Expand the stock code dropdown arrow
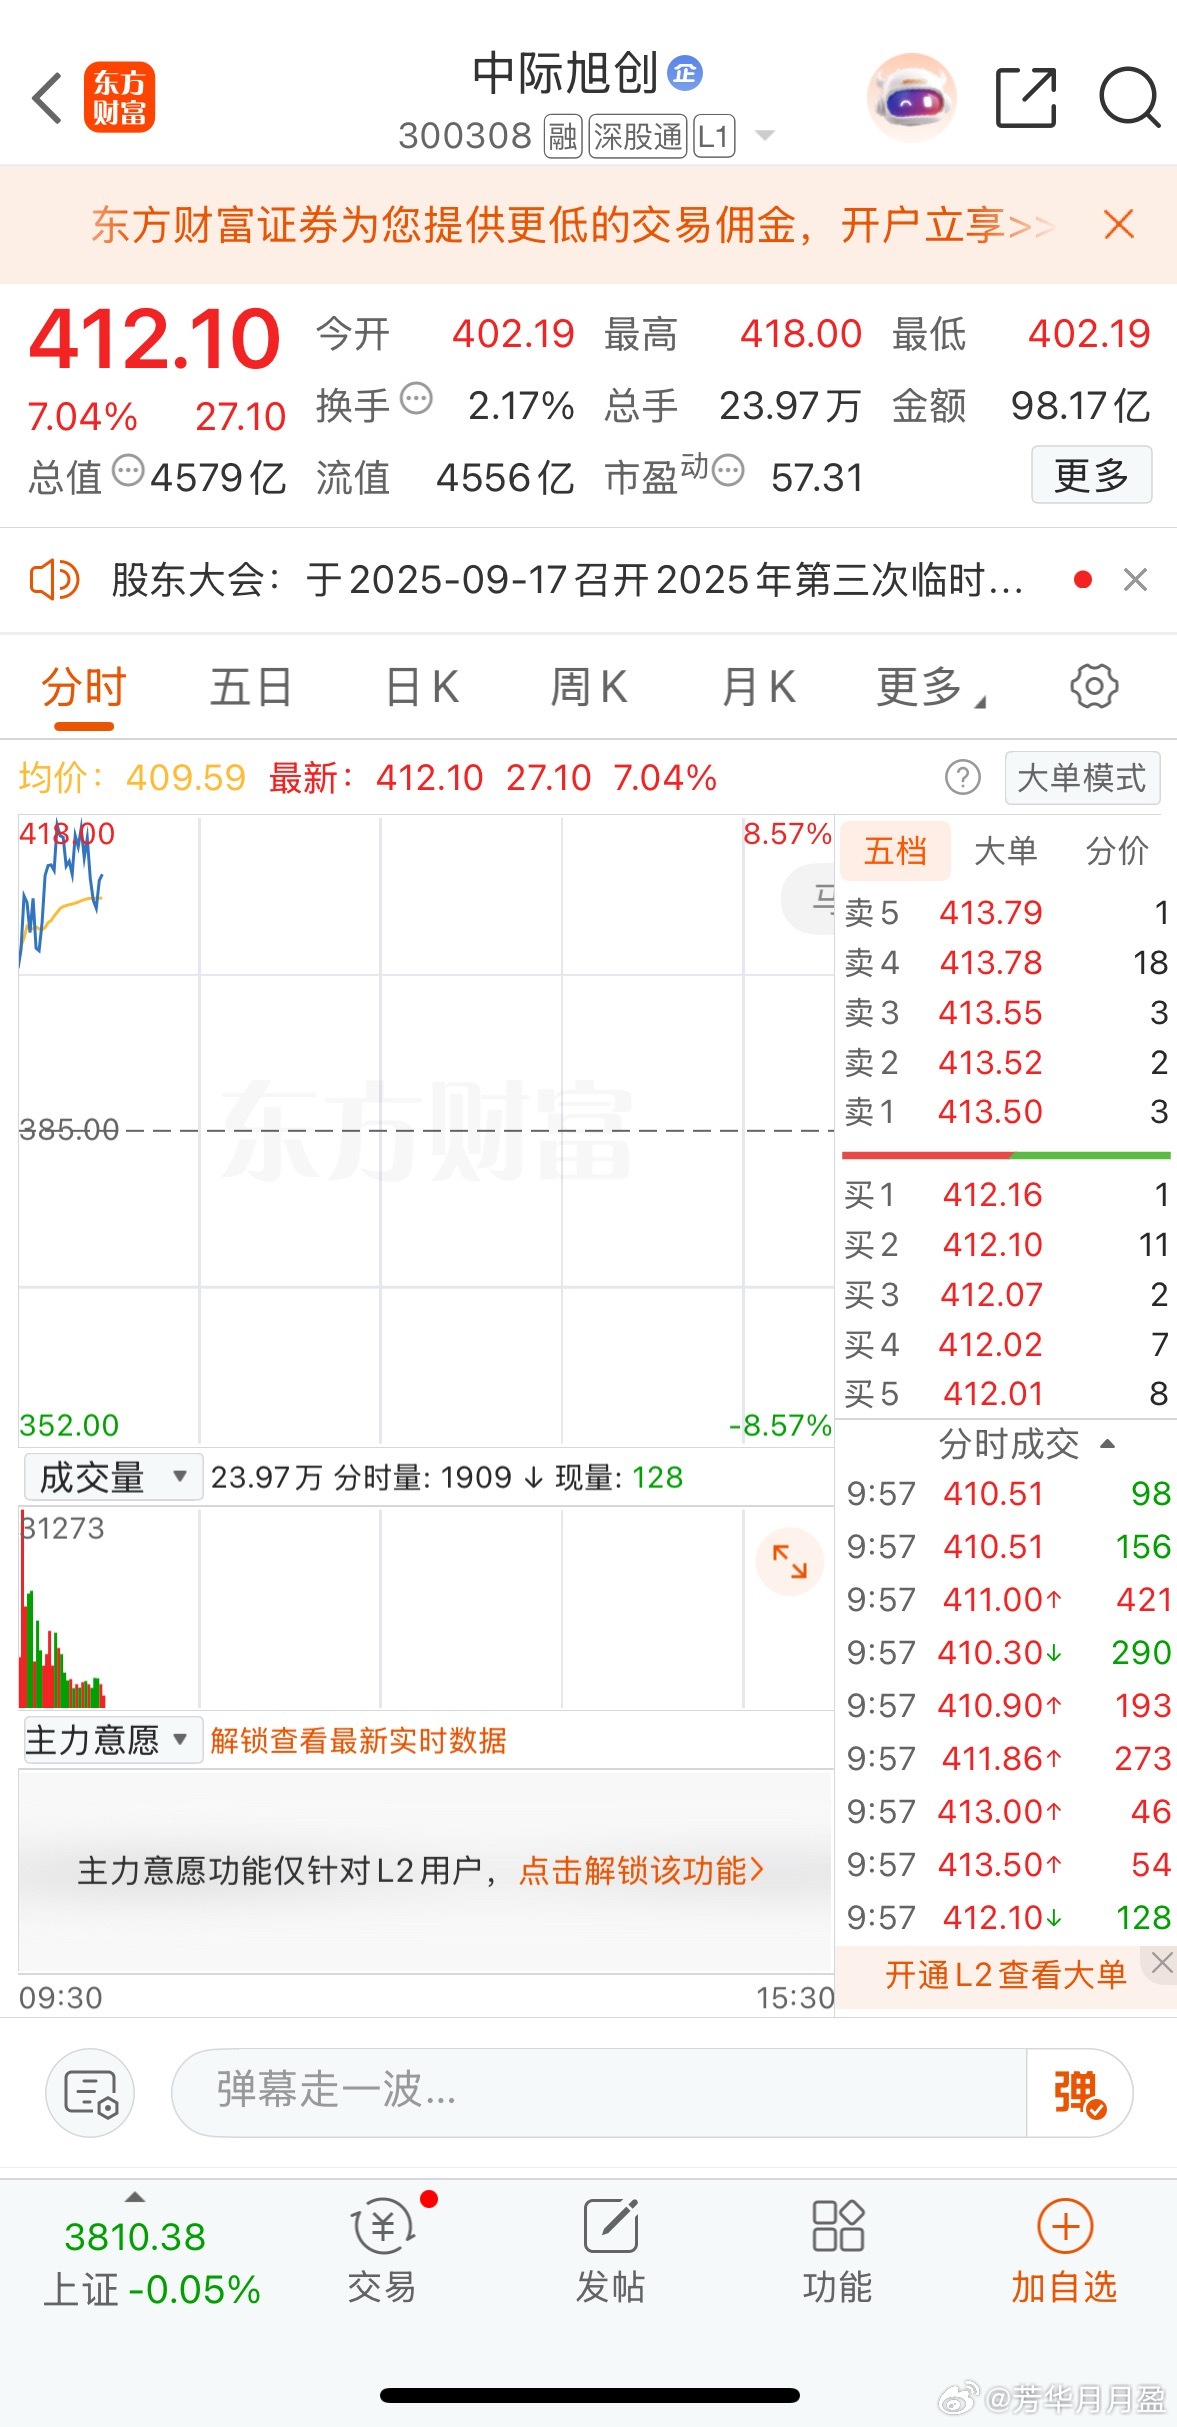 (765, 135)
